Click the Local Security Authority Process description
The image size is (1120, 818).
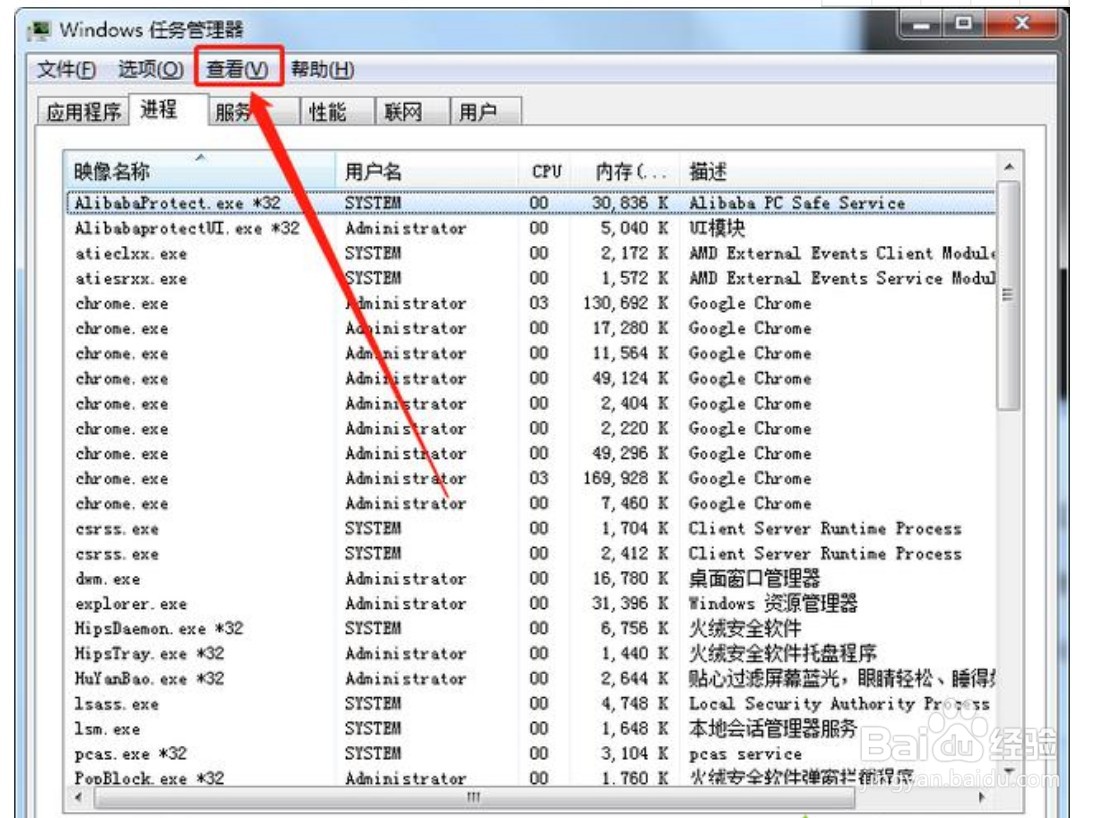(x=839, y=704)
